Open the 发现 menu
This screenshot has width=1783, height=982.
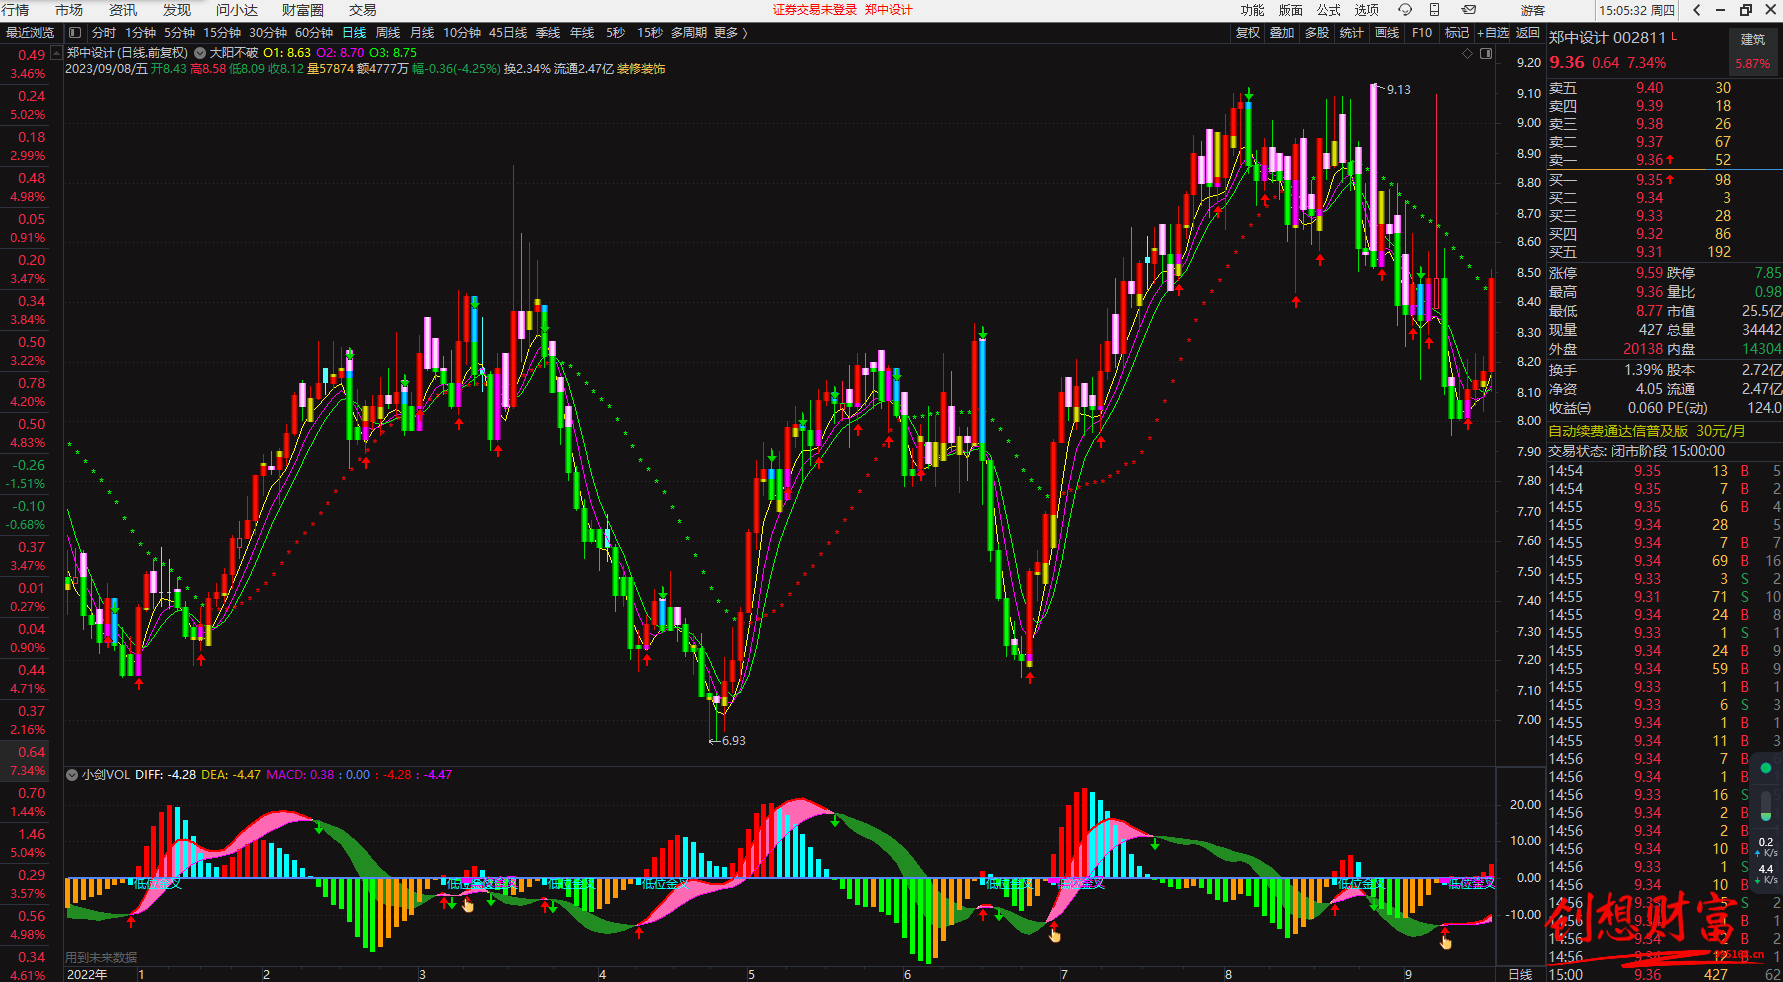point(177,10)
